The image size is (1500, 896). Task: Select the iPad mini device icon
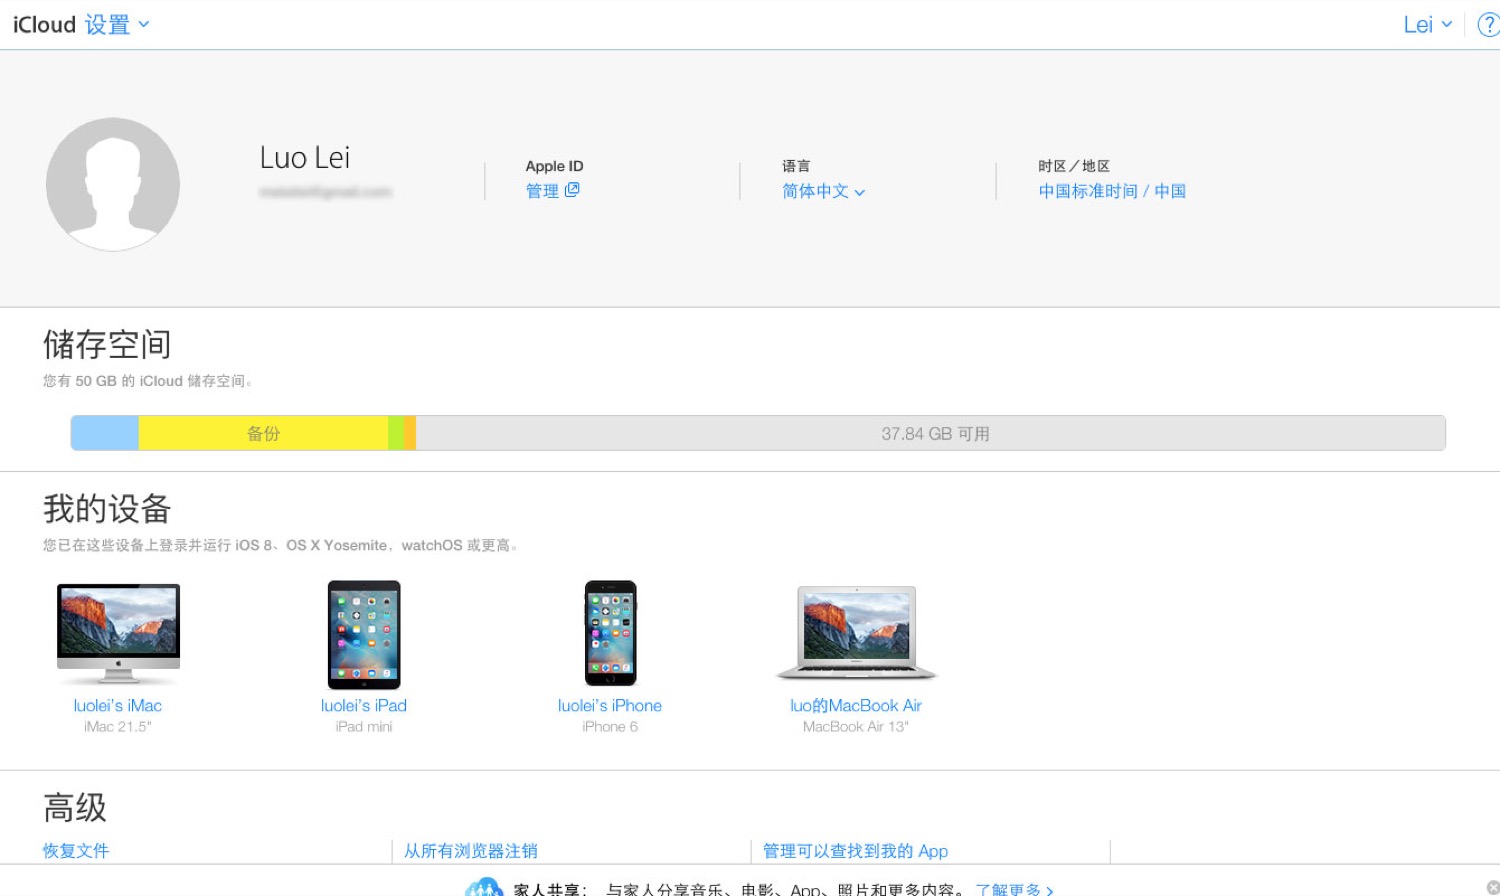364,634
